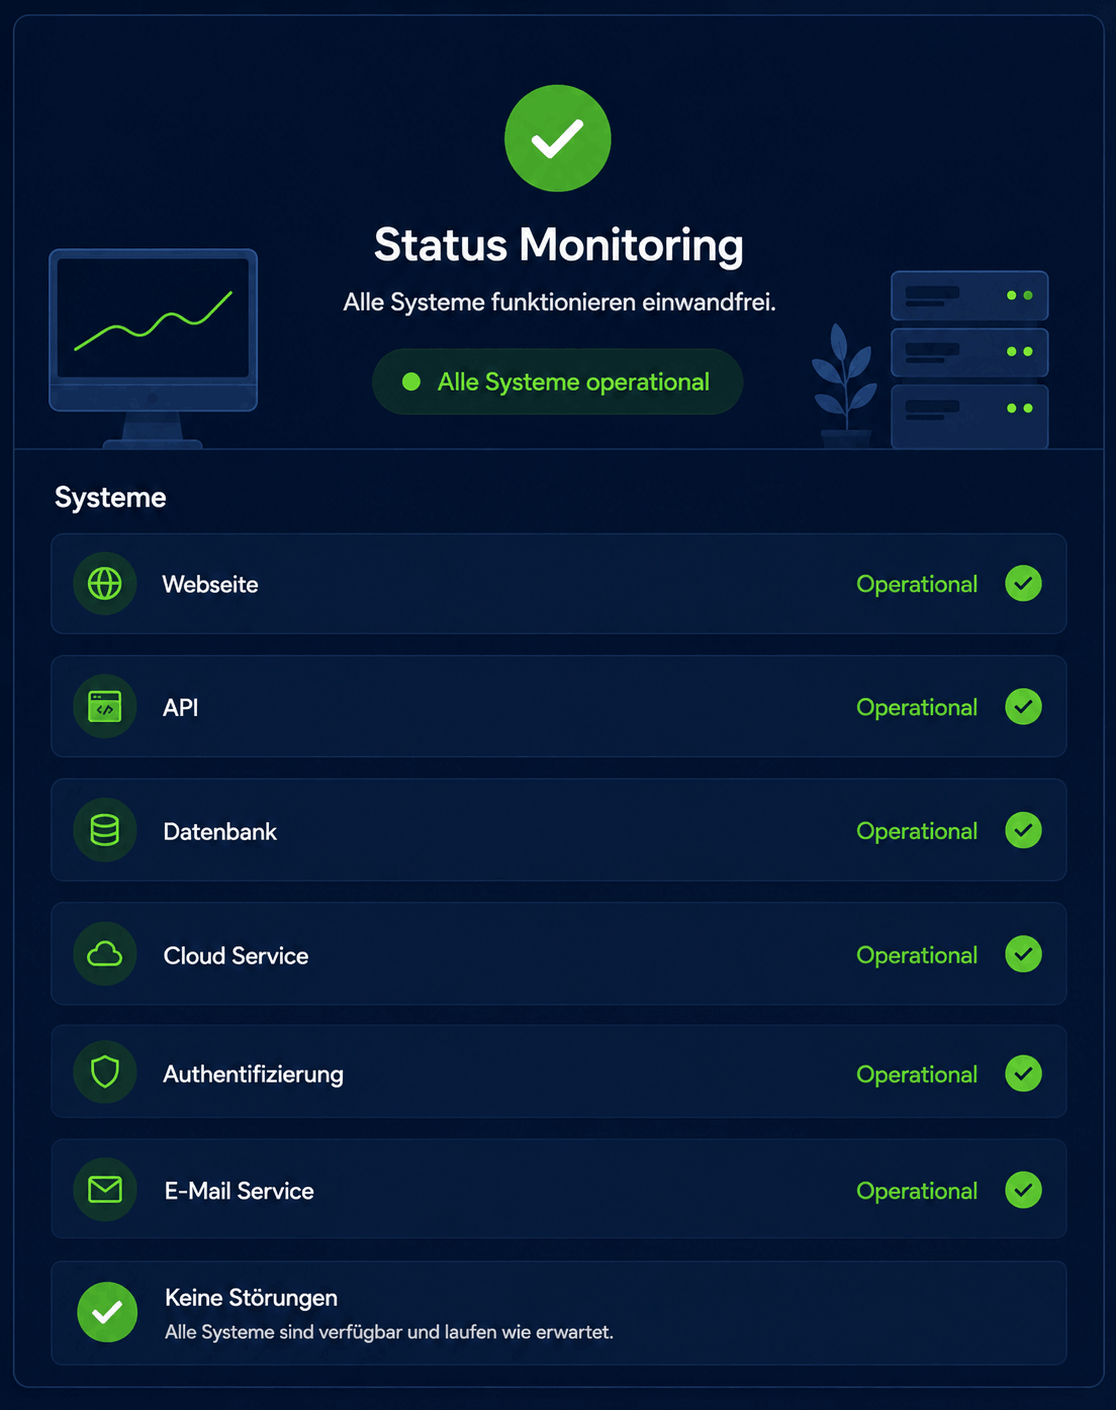Click "Alle Systeme funktionieren einwandfrei." subtitle

click(x=559, y=302)
